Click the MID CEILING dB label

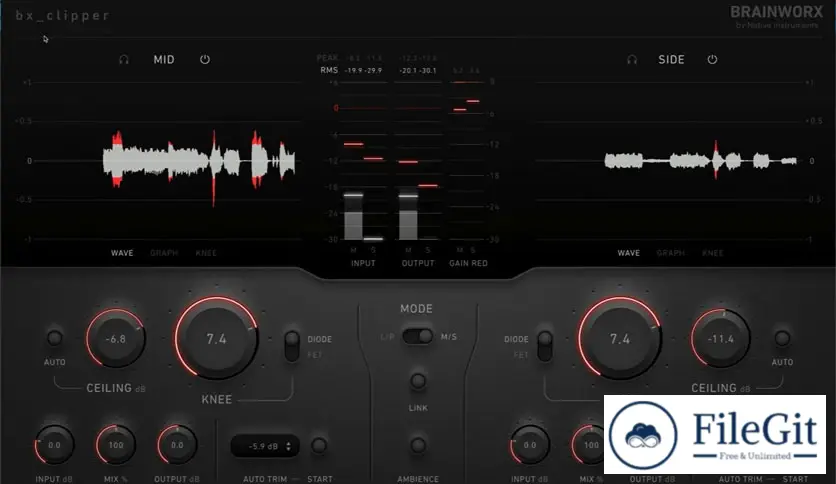116,388
